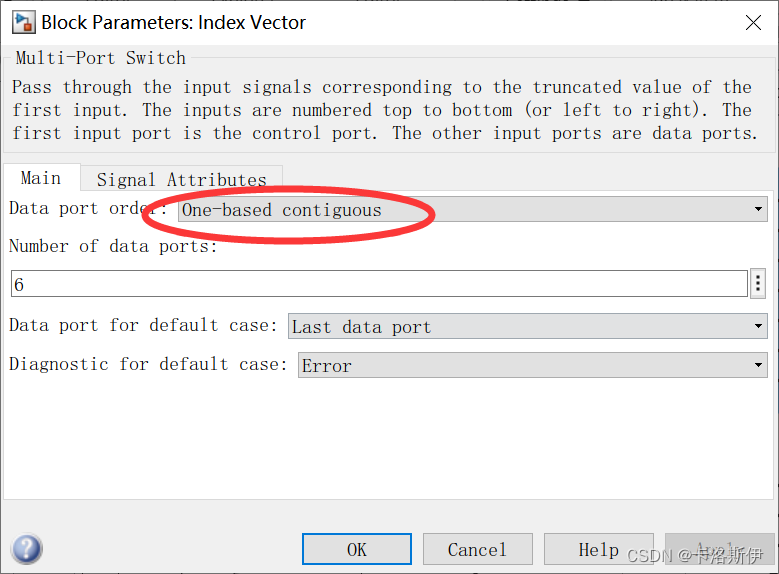Click the blue question mark help icon
779x574 pixels.
26,549
